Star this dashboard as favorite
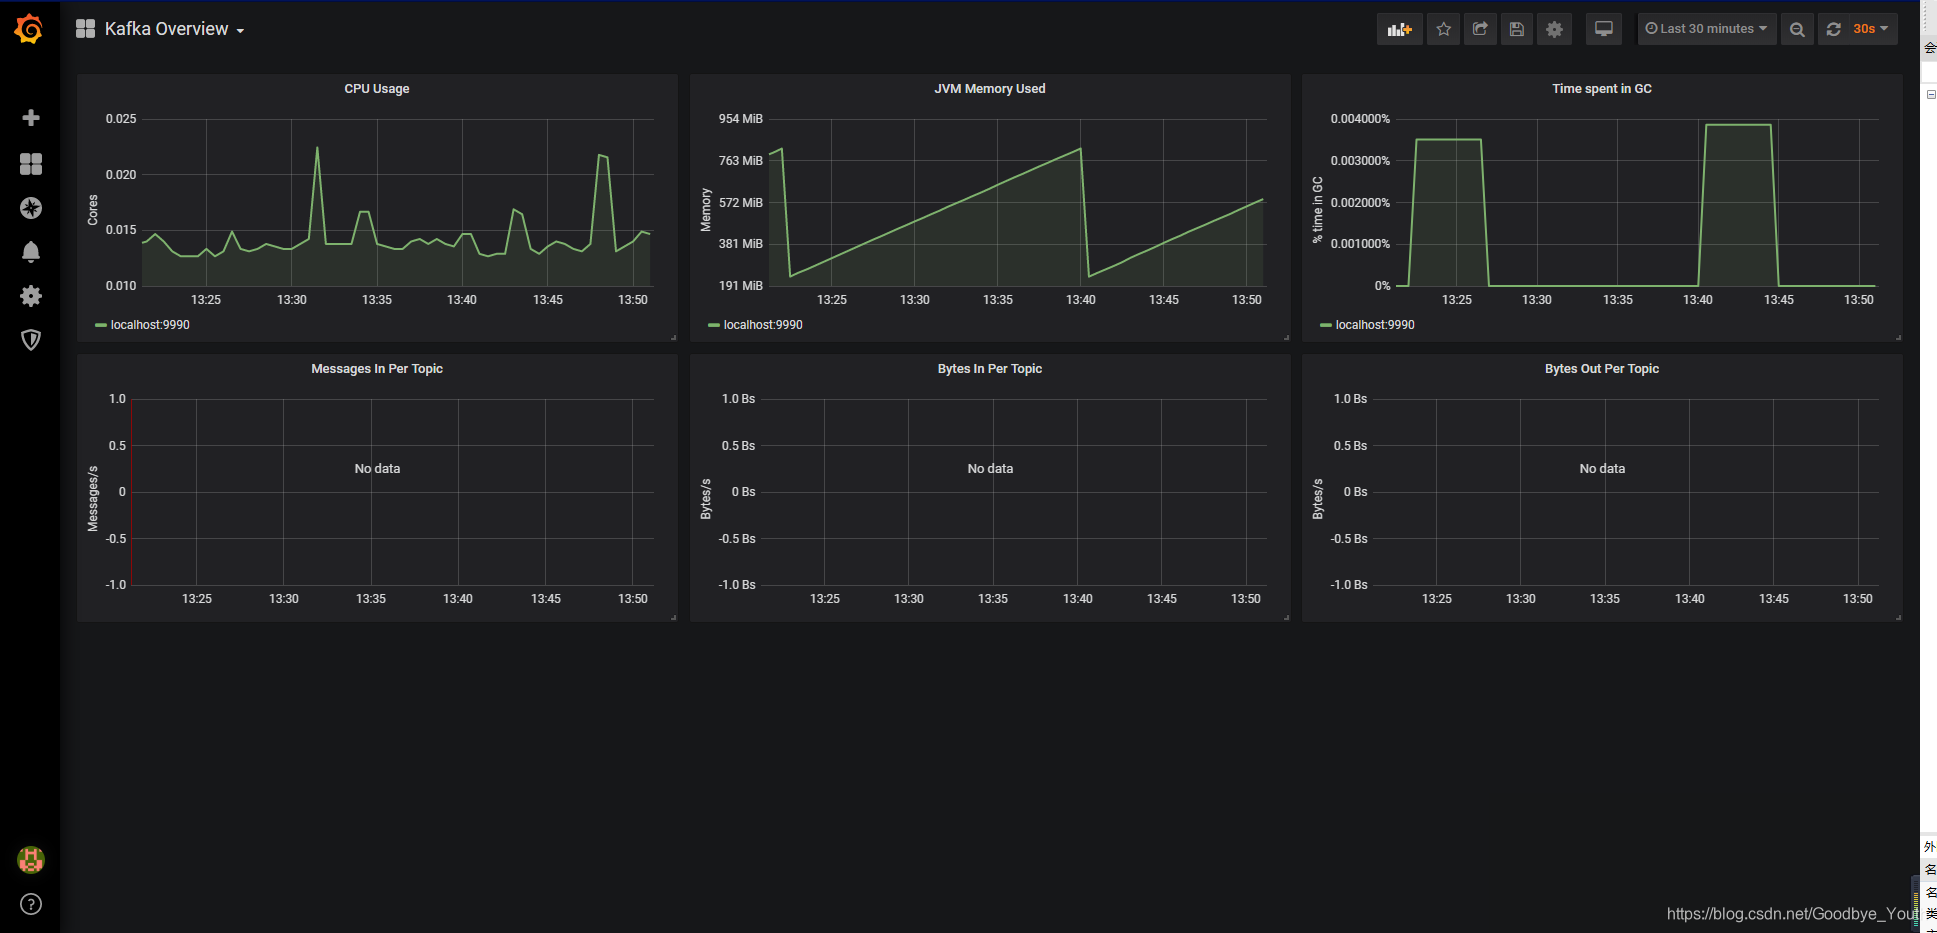1937x933 pixels. (1443, 29)
